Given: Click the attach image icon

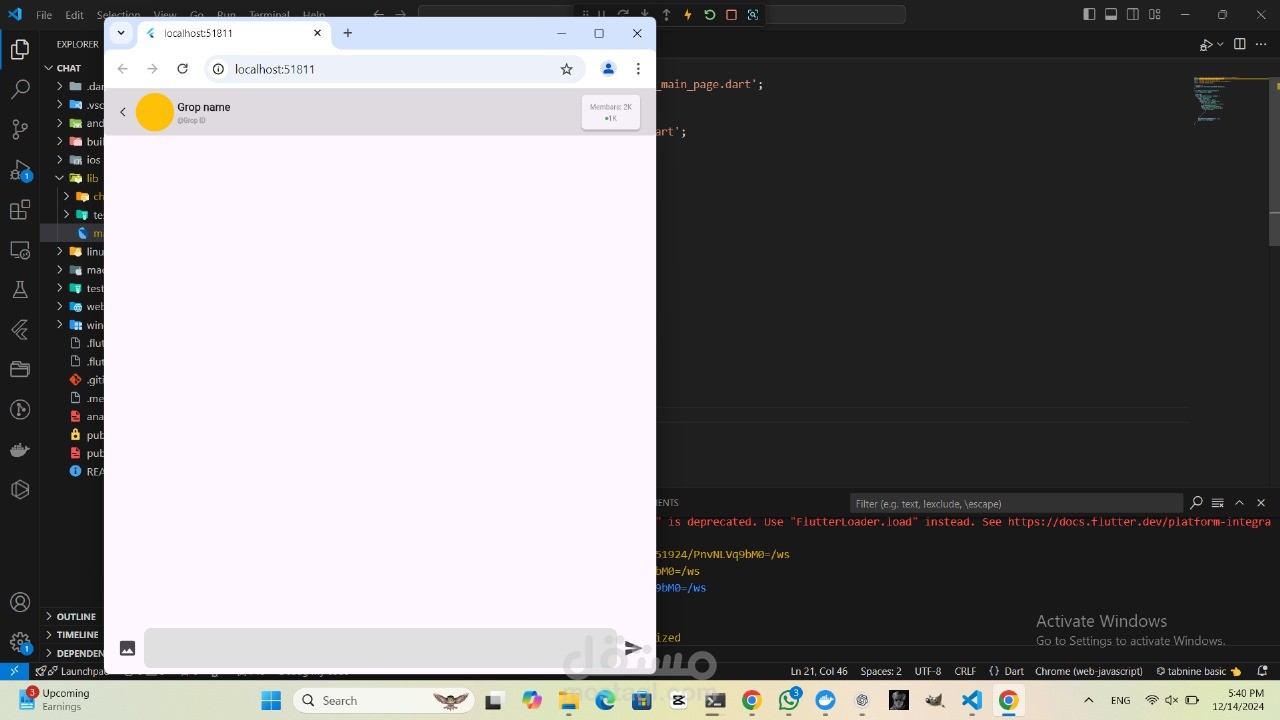Looking at the screenshot, I should coord(127,648).
